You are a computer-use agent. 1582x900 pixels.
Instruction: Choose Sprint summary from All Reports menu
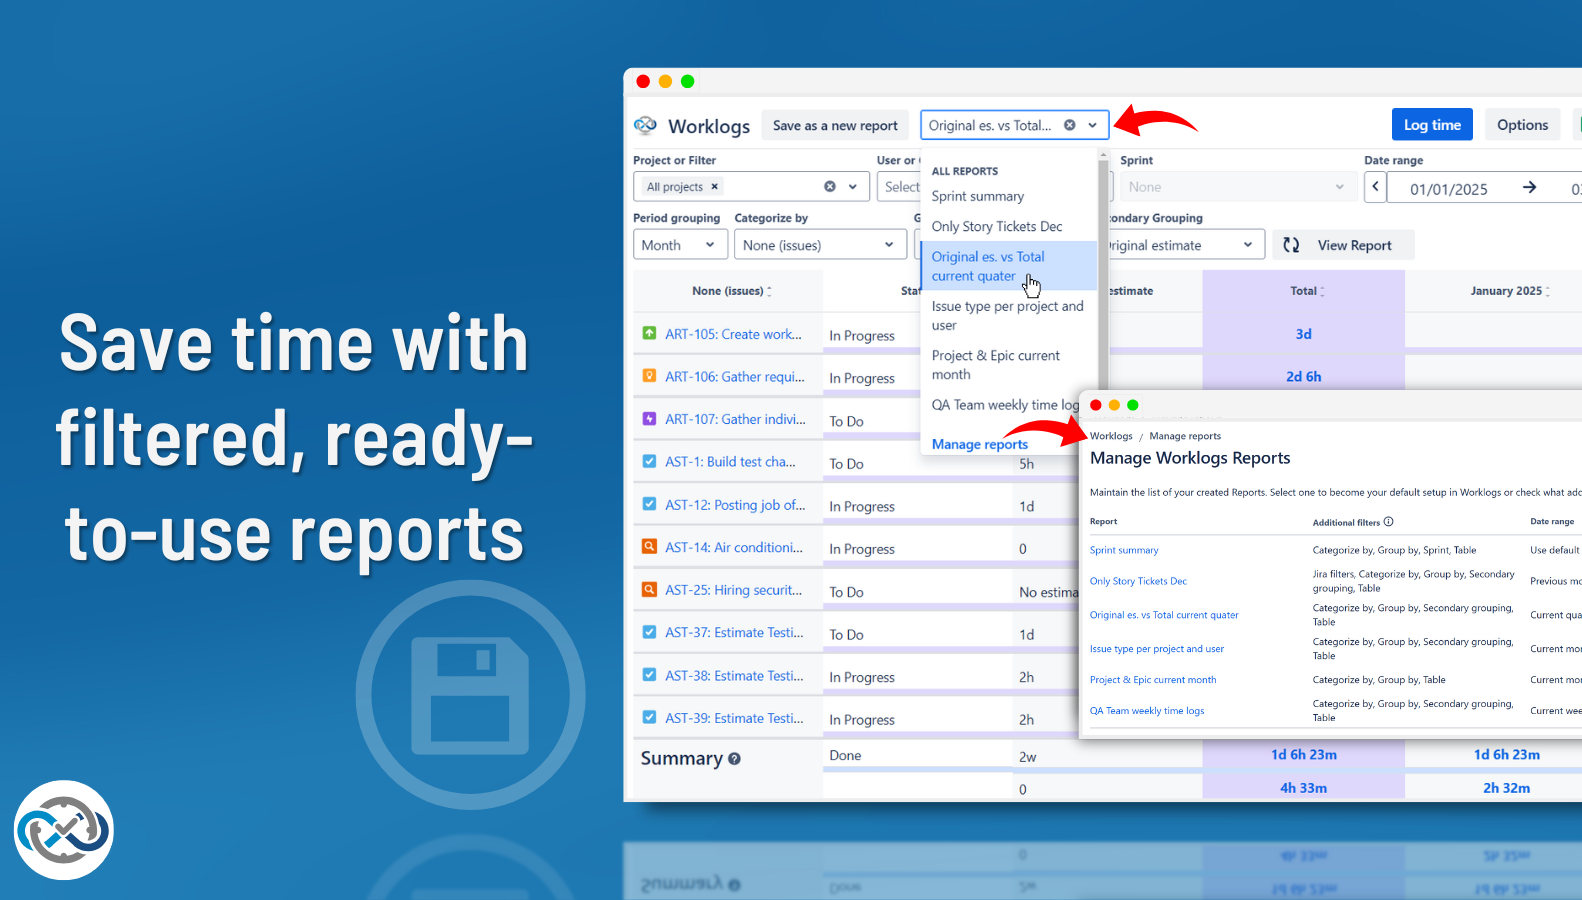click(978, 197)
